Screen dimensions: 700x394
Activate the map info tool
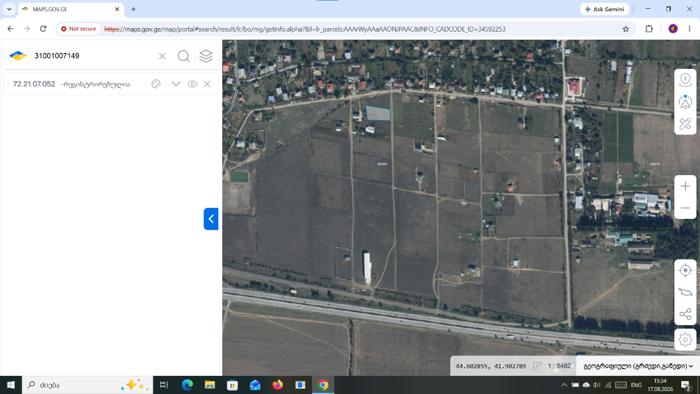tap(685, 80)
